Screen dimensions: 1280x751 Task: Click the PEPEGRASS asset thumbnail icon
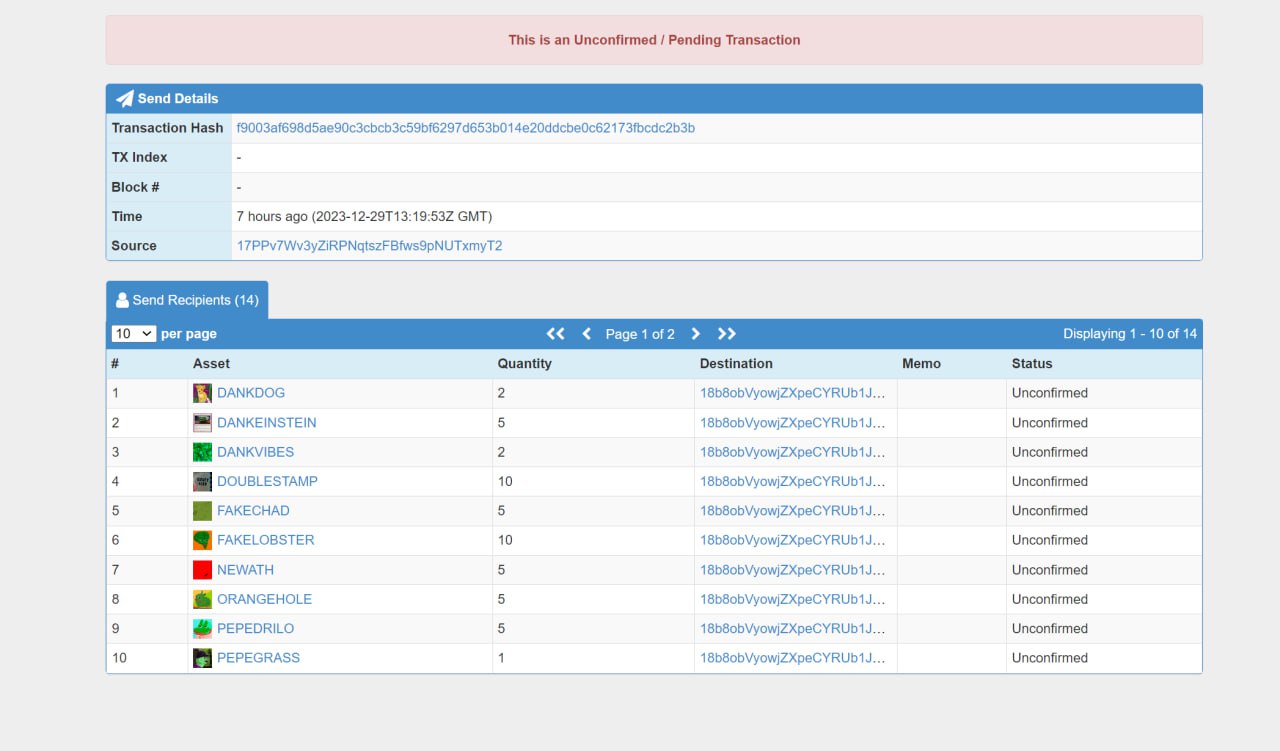202,658
